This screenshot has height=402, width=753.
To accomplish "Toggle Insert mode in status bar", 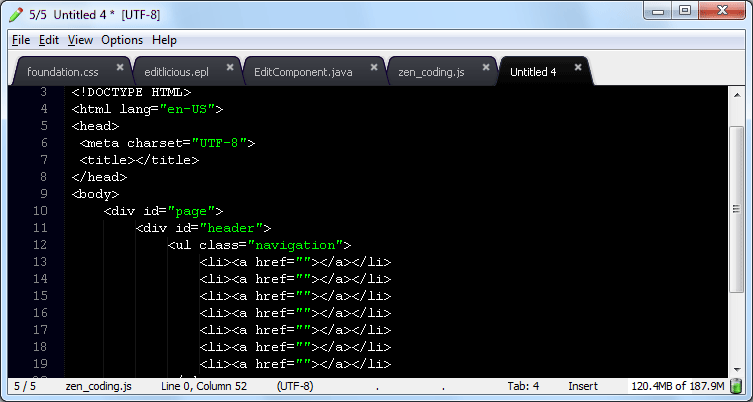I will [x=583, y=386].
